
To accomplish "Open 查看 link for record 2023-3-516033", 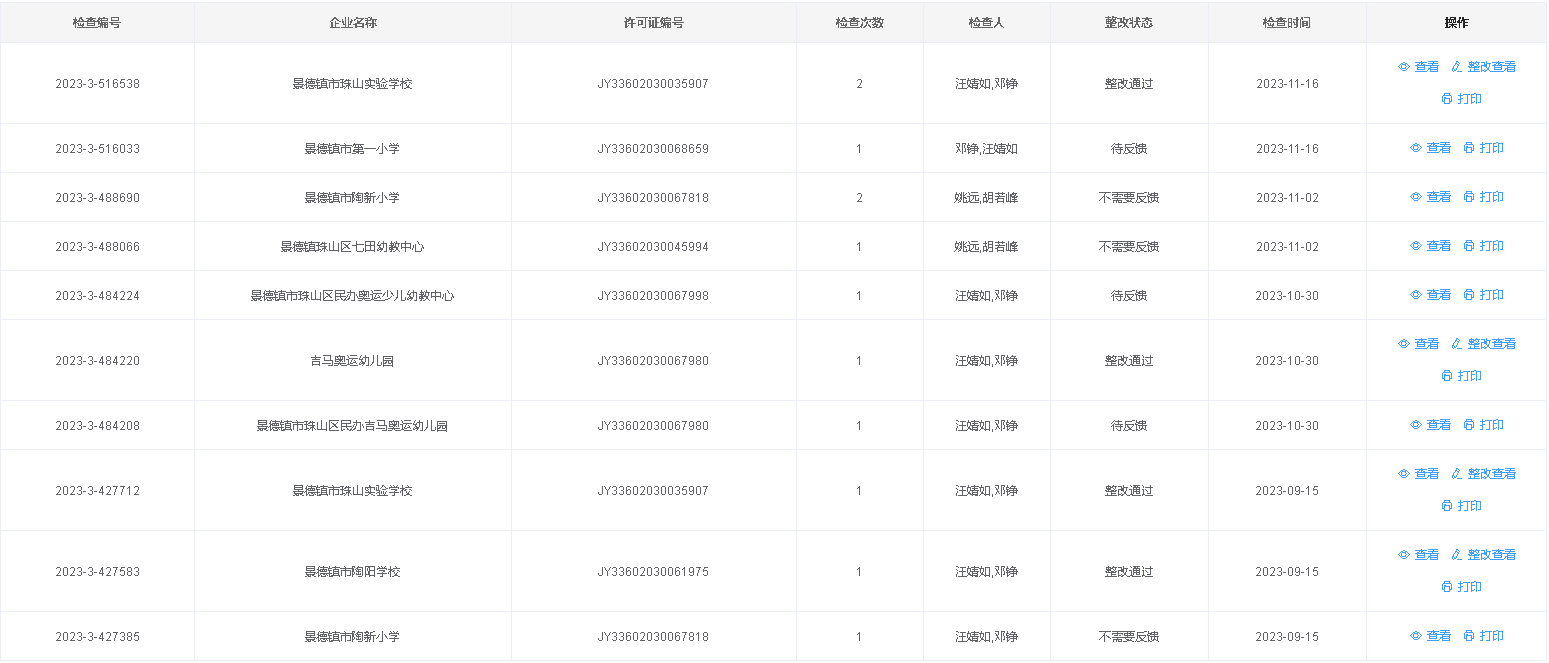I will (x=1438, y=148).
